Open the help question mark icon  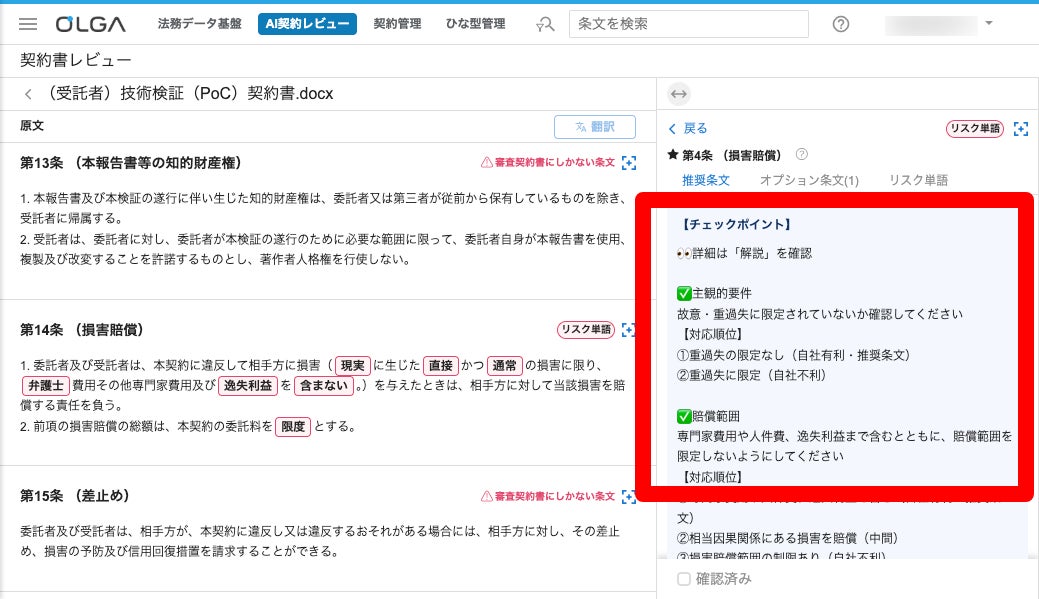(x=841, y=24)
